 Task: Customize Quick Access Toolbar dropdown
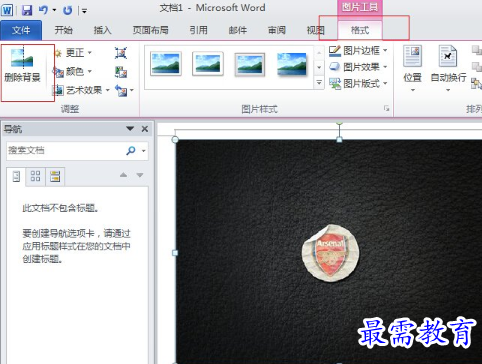(84, 11)
